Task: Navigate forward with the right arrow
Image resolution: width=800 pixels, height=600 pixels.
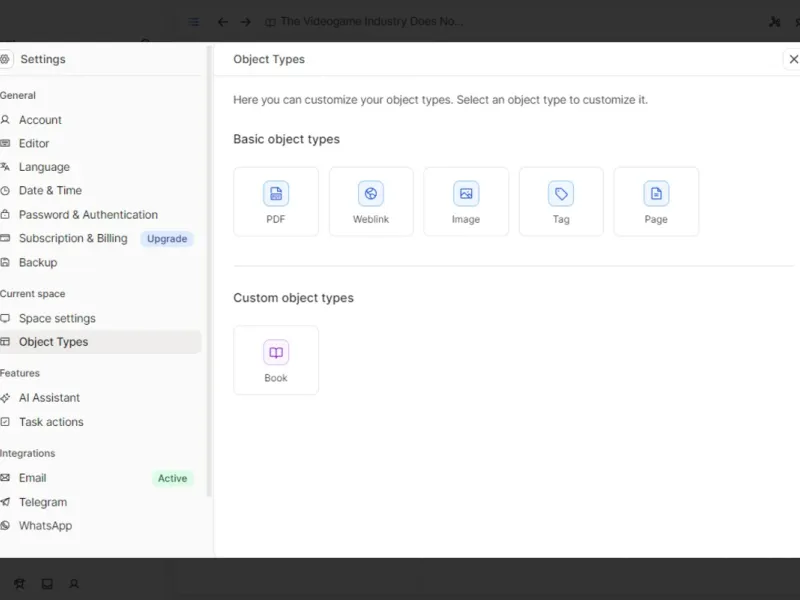Action: pos(246,22)
